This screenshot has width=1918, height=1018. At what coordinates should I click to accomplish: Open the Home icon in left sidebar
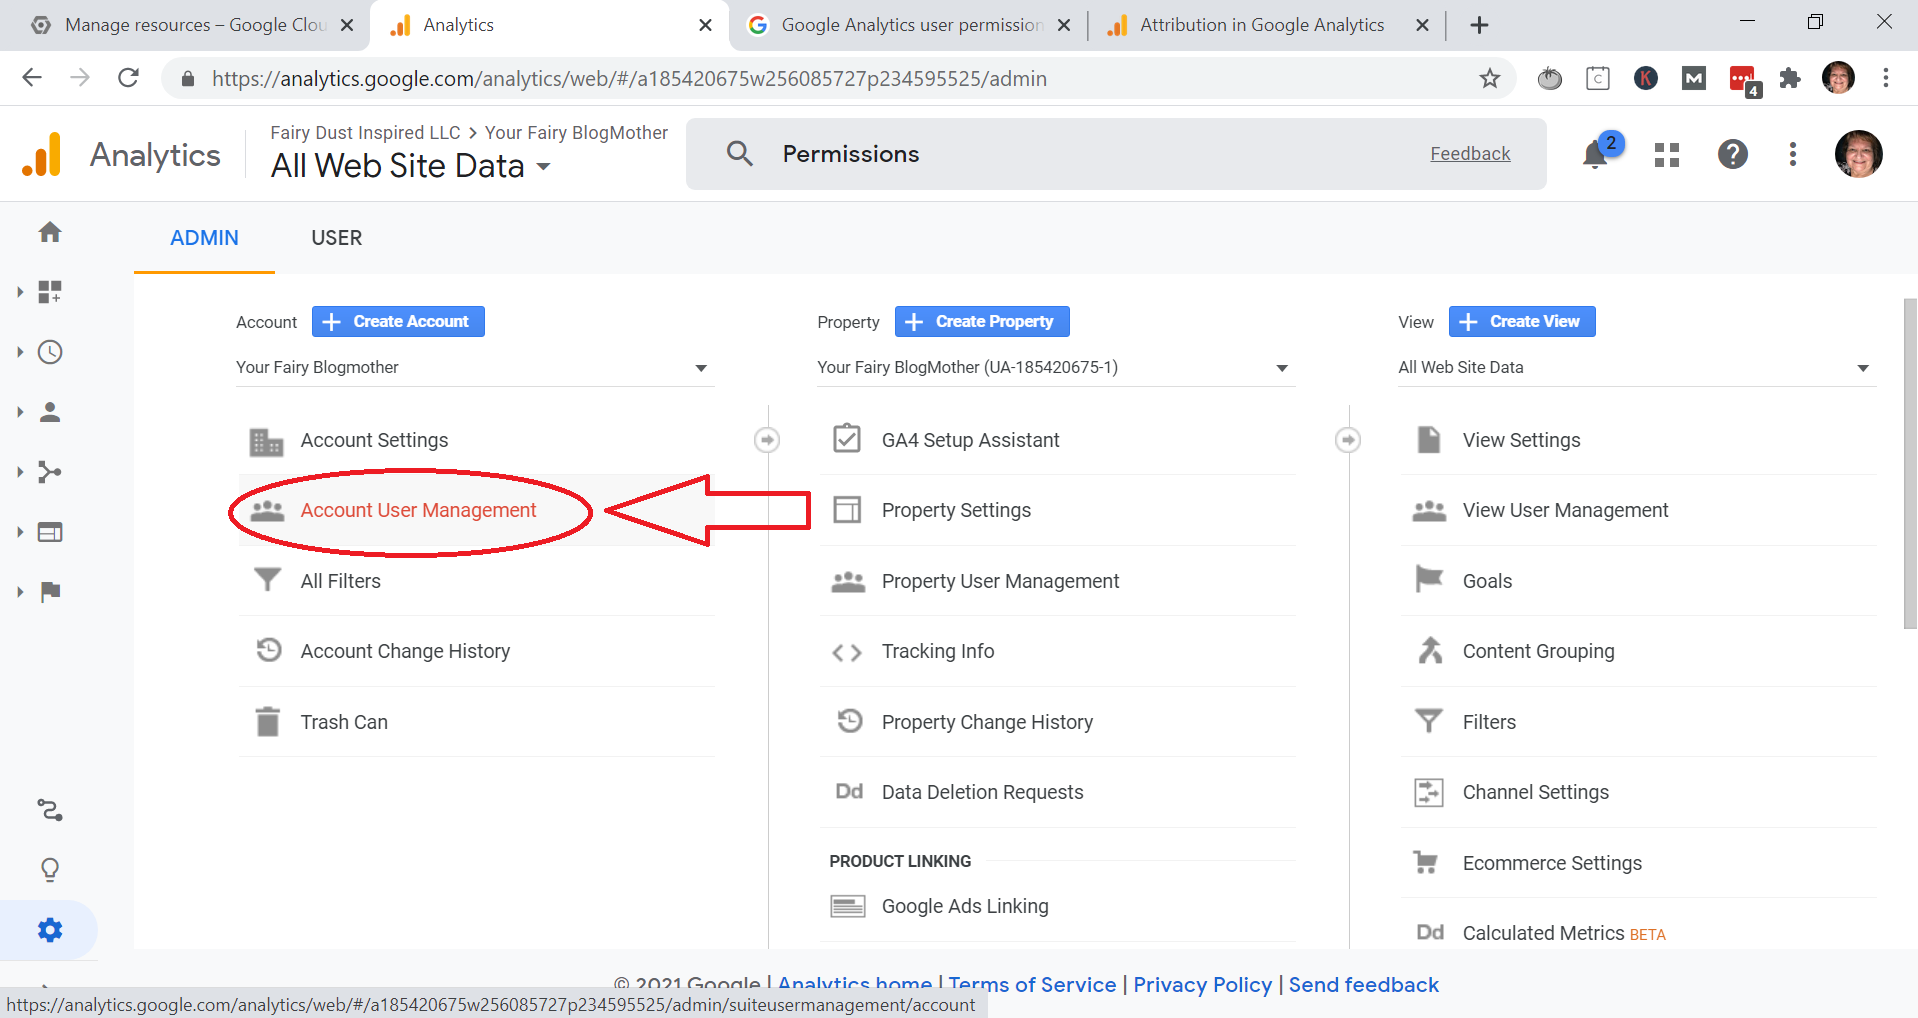point(50,232)
